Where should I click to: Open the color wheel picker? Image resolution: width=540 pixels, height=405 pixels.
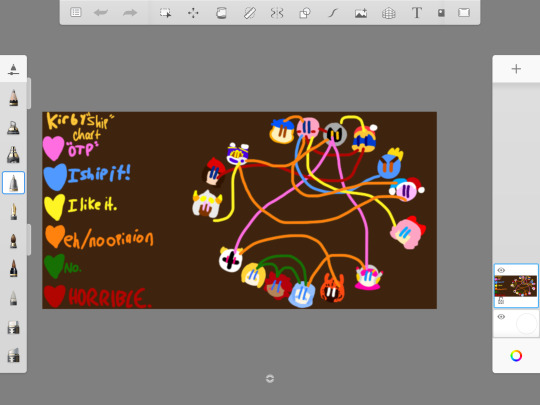pos(516,355)
